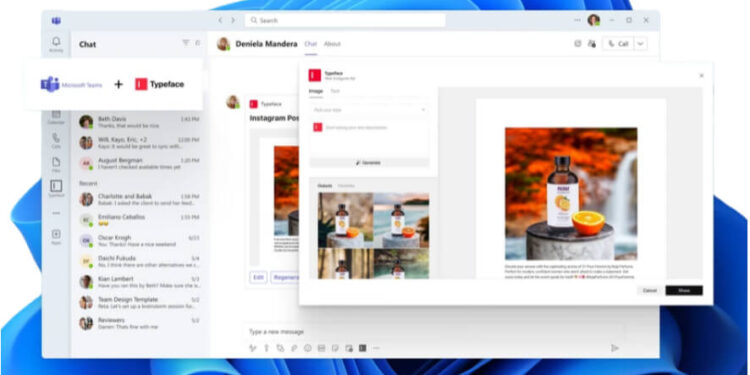
Task: Switch to the About tab
Action: pyautogui.click(x=332, y=44)
